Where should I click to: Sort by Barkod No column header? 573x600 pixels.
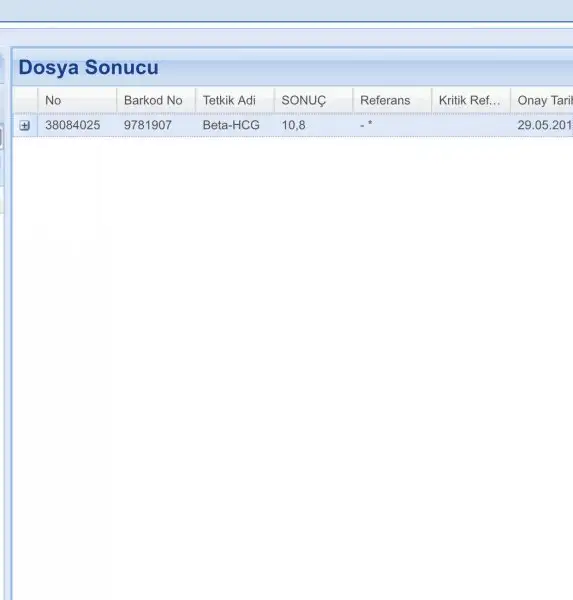(156, 100)
